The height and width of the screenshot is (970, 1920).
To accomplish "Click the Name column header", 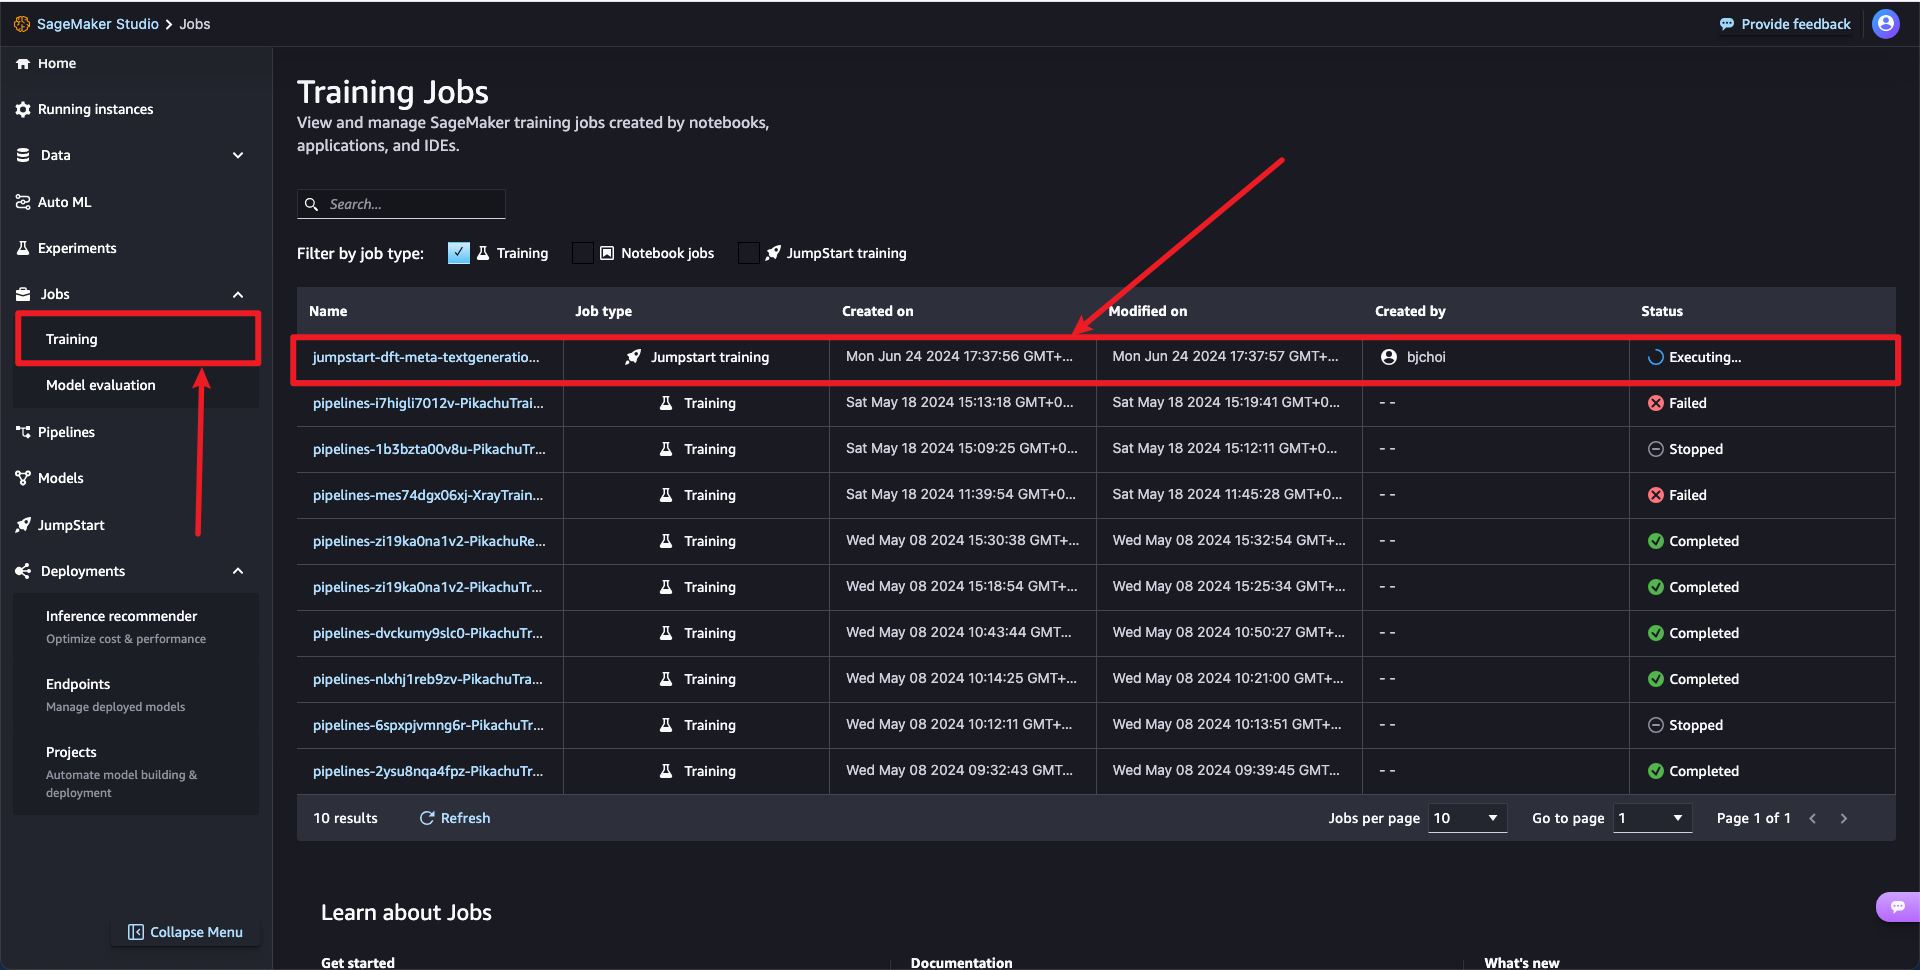I will click(x=328, y=311).
